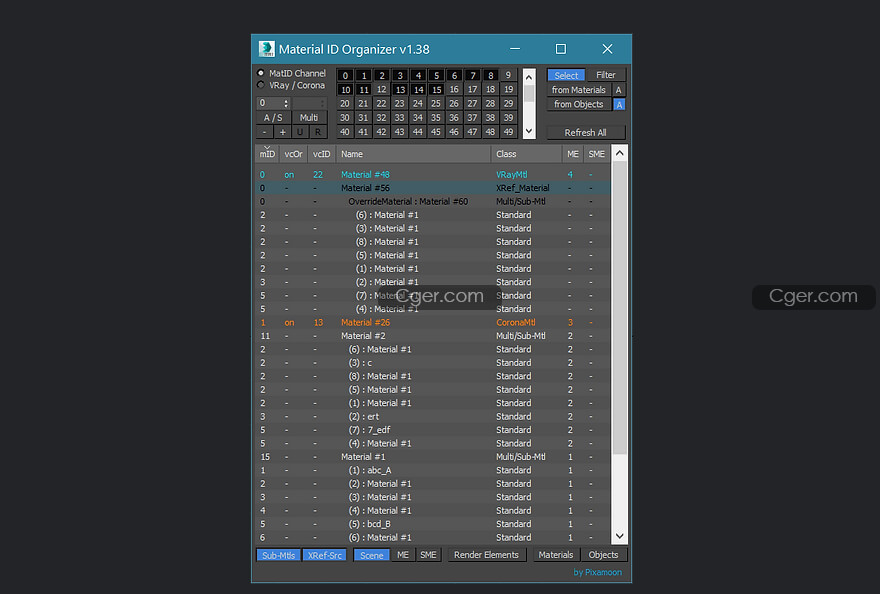Pick ID 49 in the number grid
Screen dimensions: 880x594
point(508,132)
